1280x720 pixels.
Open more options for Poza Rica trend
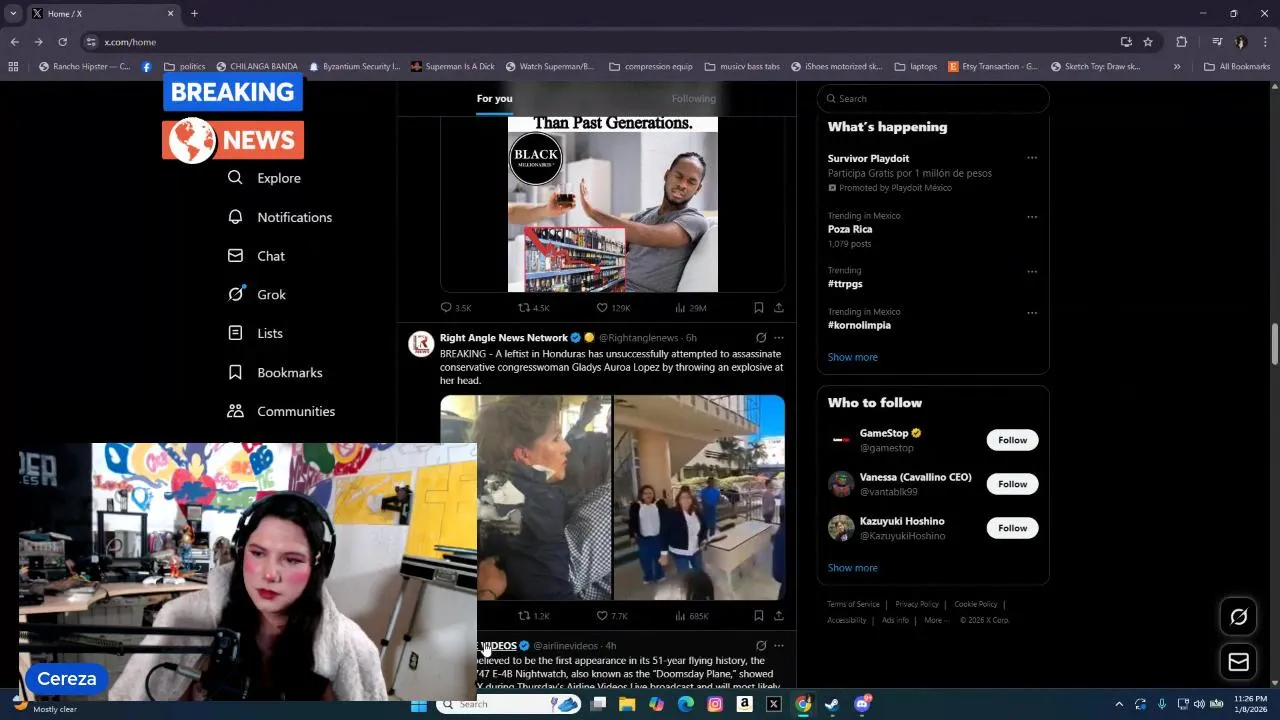tap(1032, 216)
